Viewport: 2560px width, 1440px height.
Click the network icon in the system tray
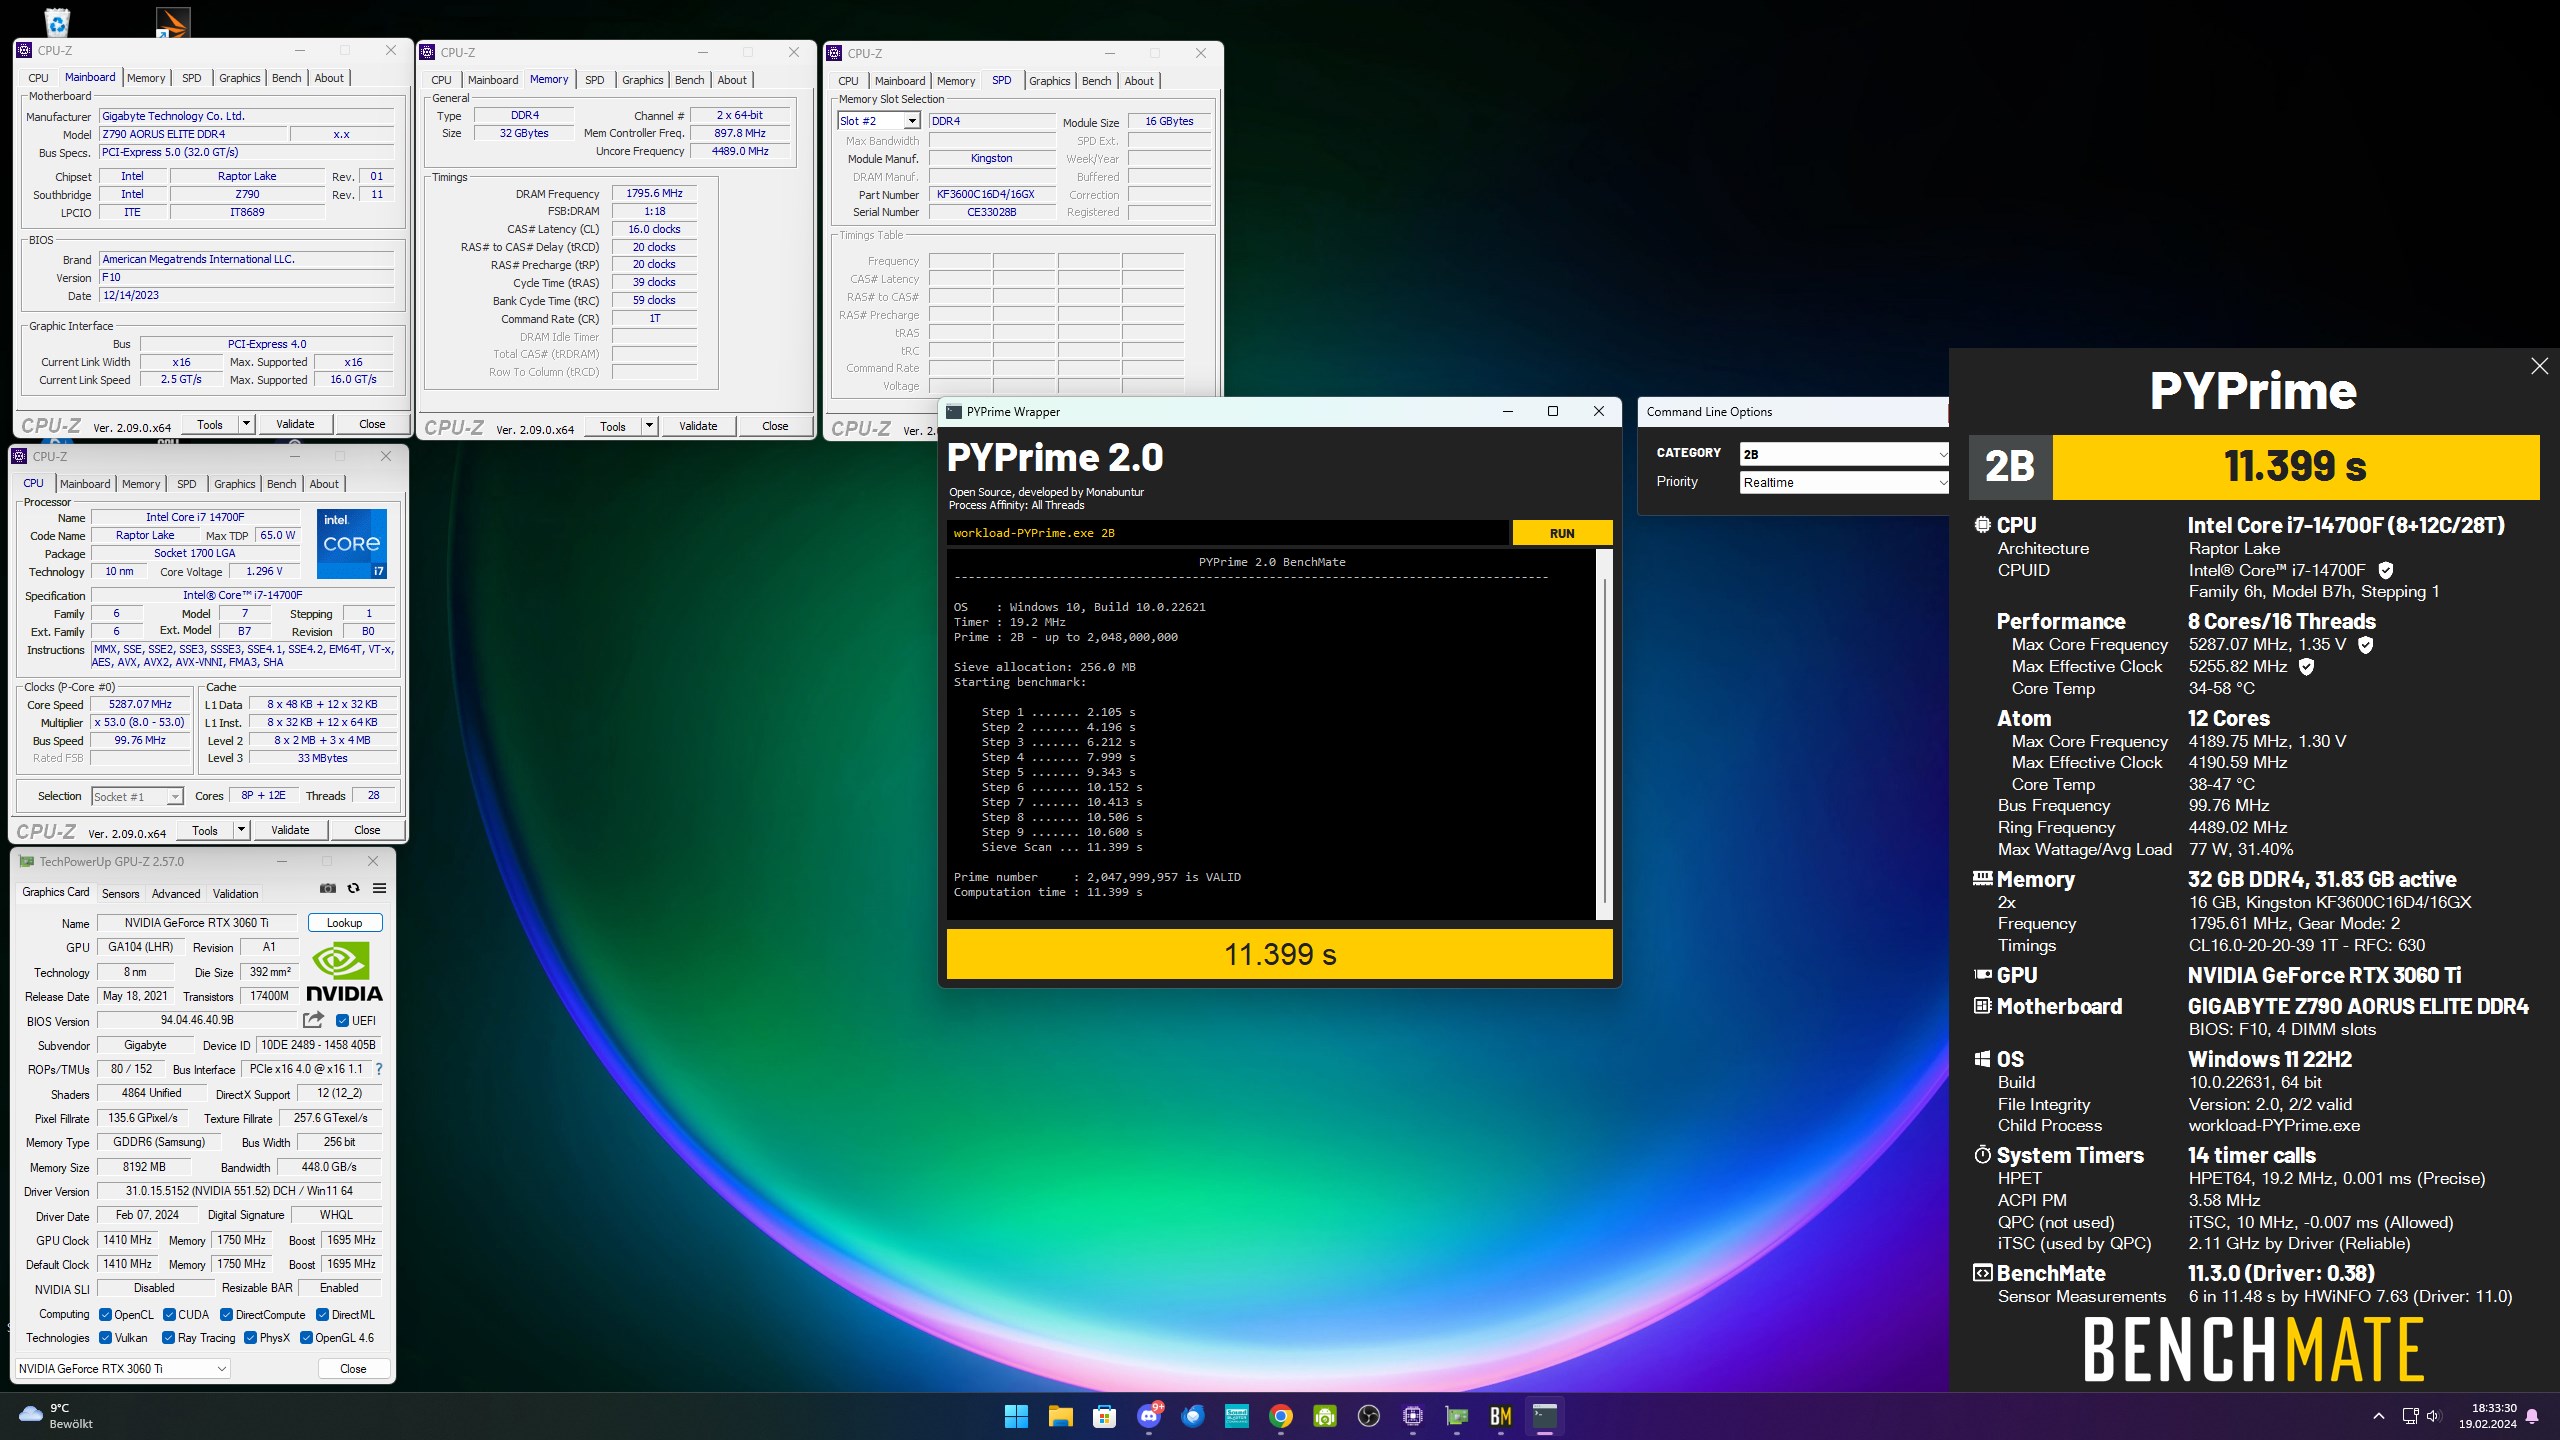point(2410,1416)
